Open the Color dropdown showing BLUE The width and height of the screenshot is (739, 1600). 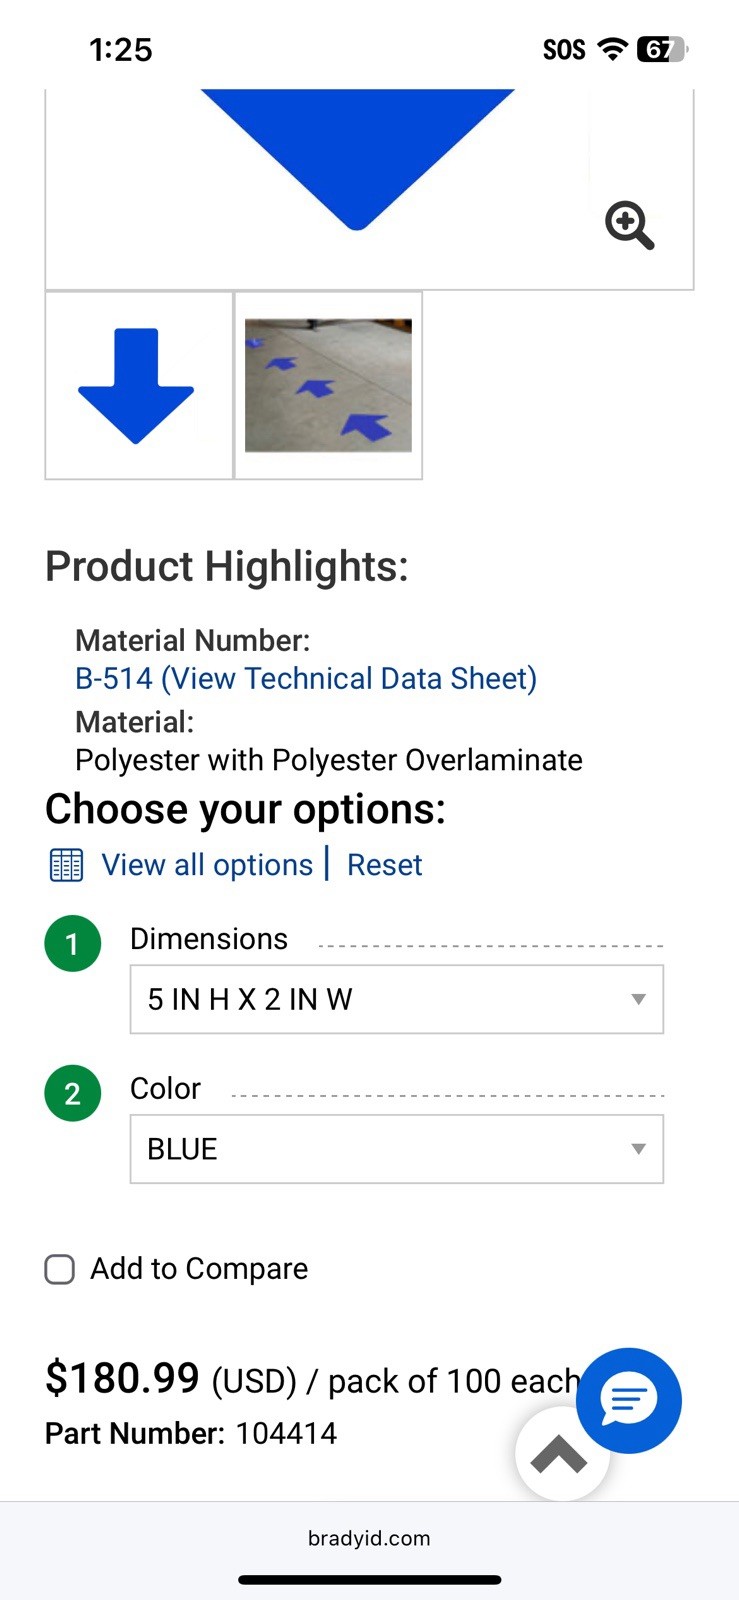(397, 1149)
